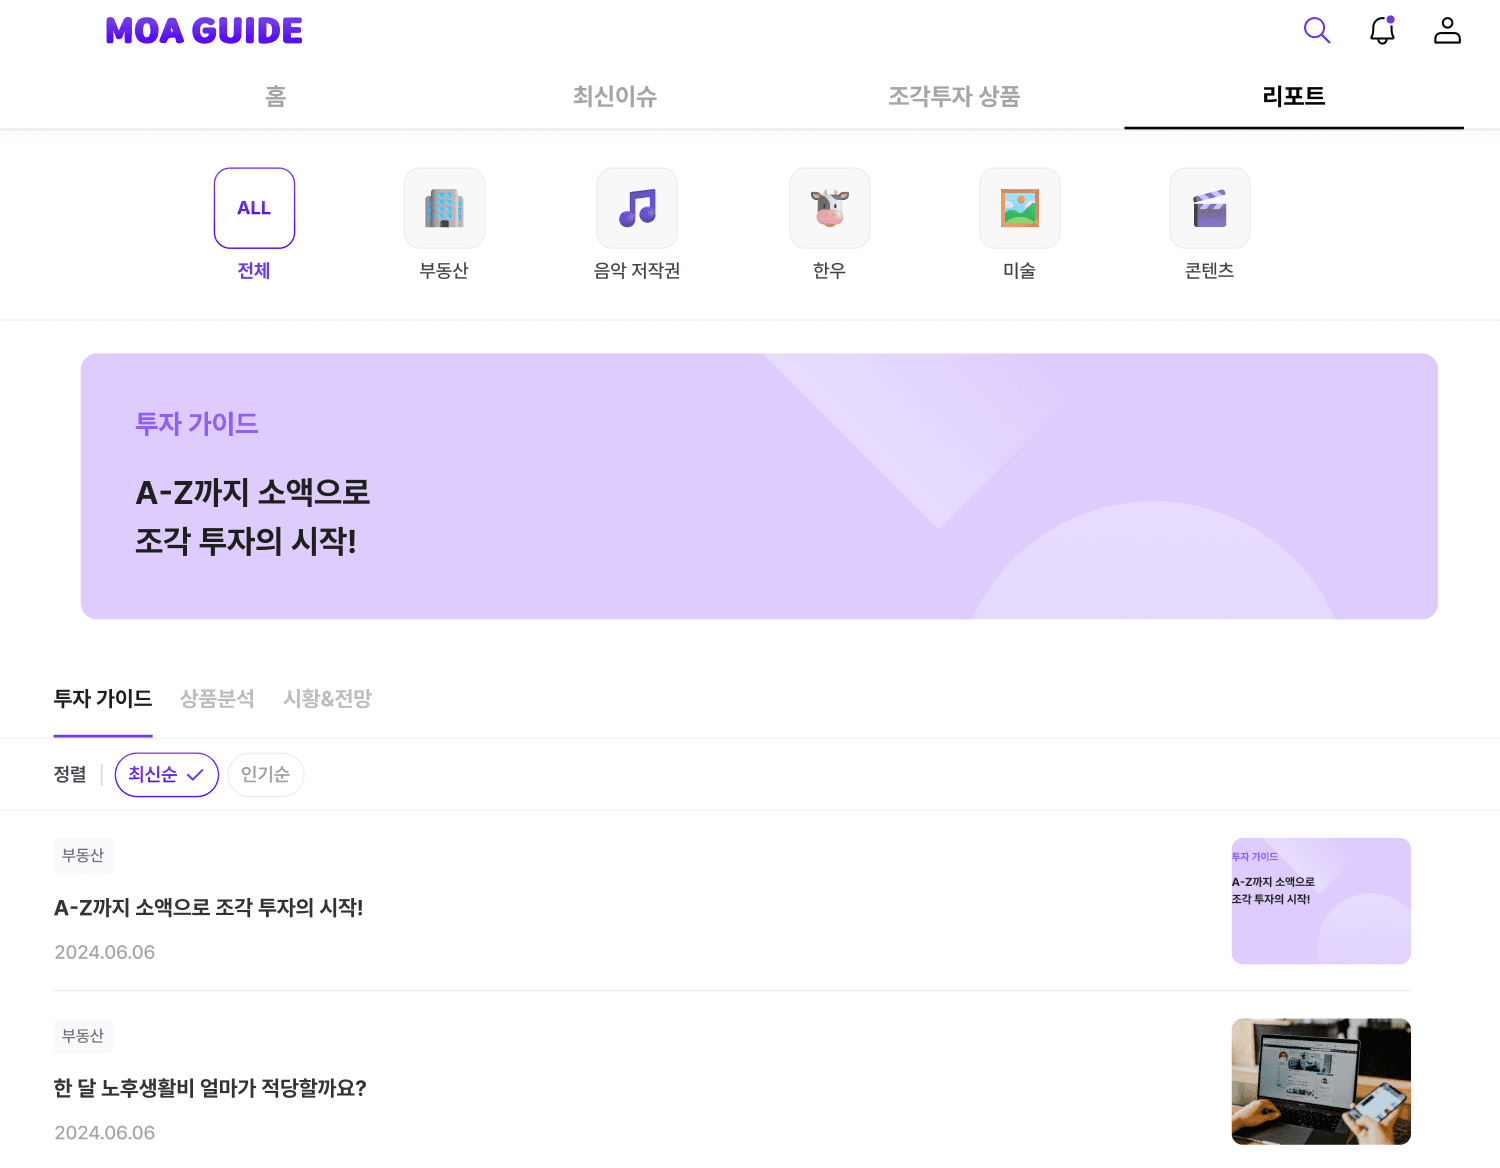Open the 조각투자 상품 menu

[954, 96]
